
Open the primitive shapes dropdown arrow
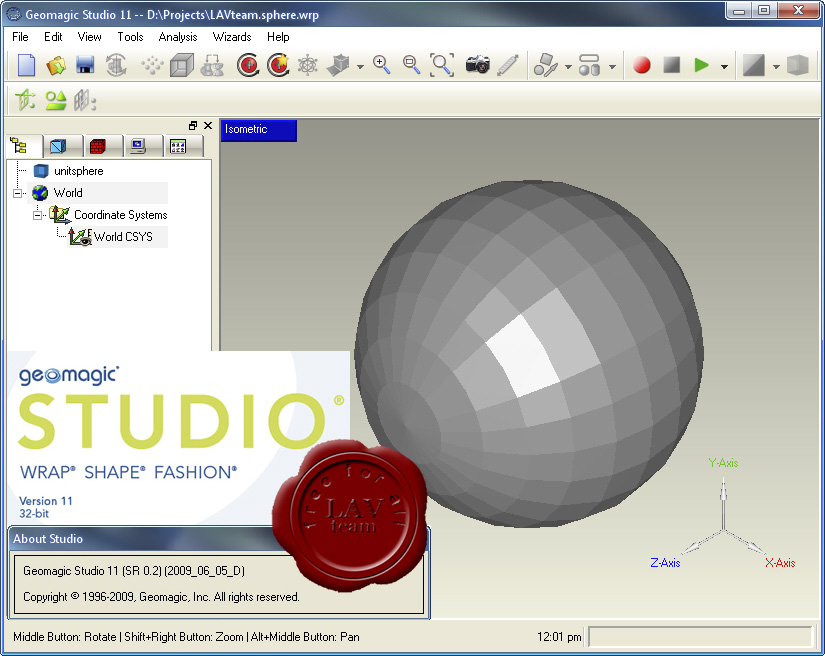[612, 67]
